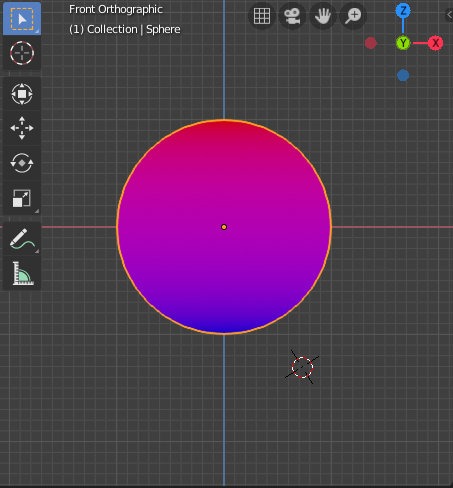The image size is (453, 488).
Task: Select the Select Box tool
Action: tap(22, 19)
